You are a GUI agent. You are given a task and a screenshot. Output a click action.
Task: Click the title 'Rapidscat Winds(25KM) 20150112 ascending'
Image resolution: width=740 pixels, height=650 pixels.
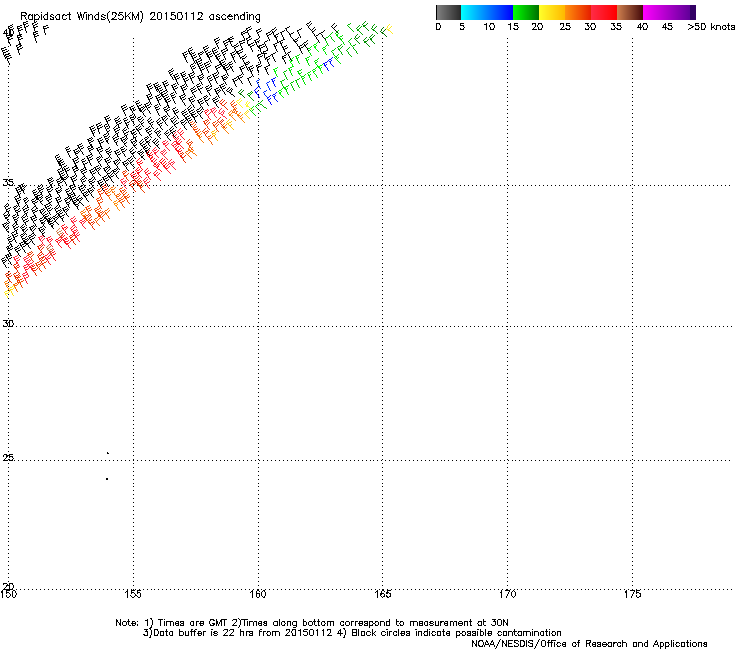[x=140, y=17]
